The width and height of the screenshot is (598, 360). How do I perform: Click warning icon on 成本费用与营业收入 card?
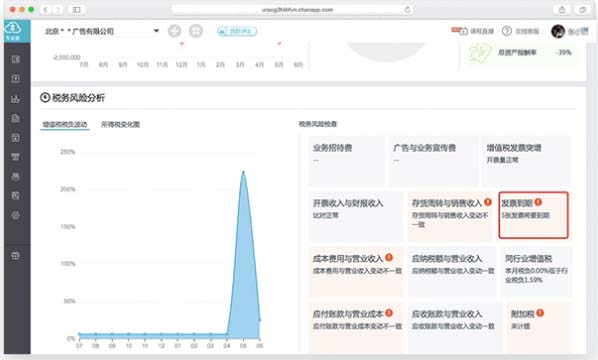click(x=389, y=257)
